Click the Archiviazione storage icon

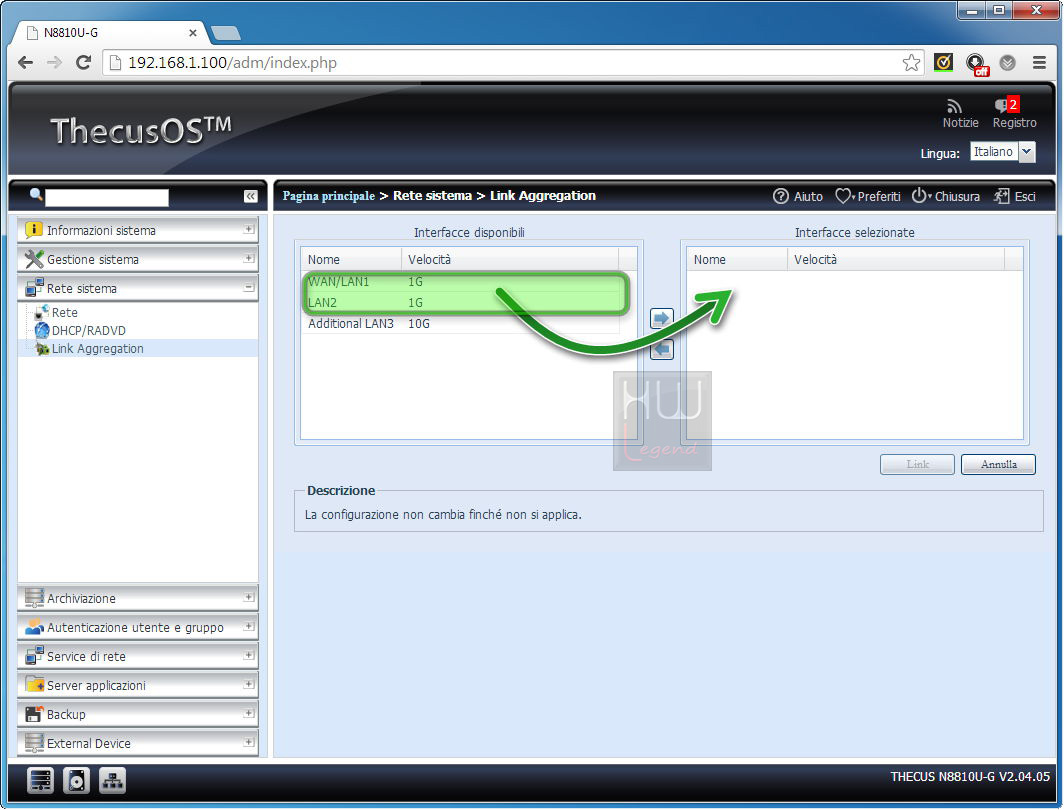(33, 598)
